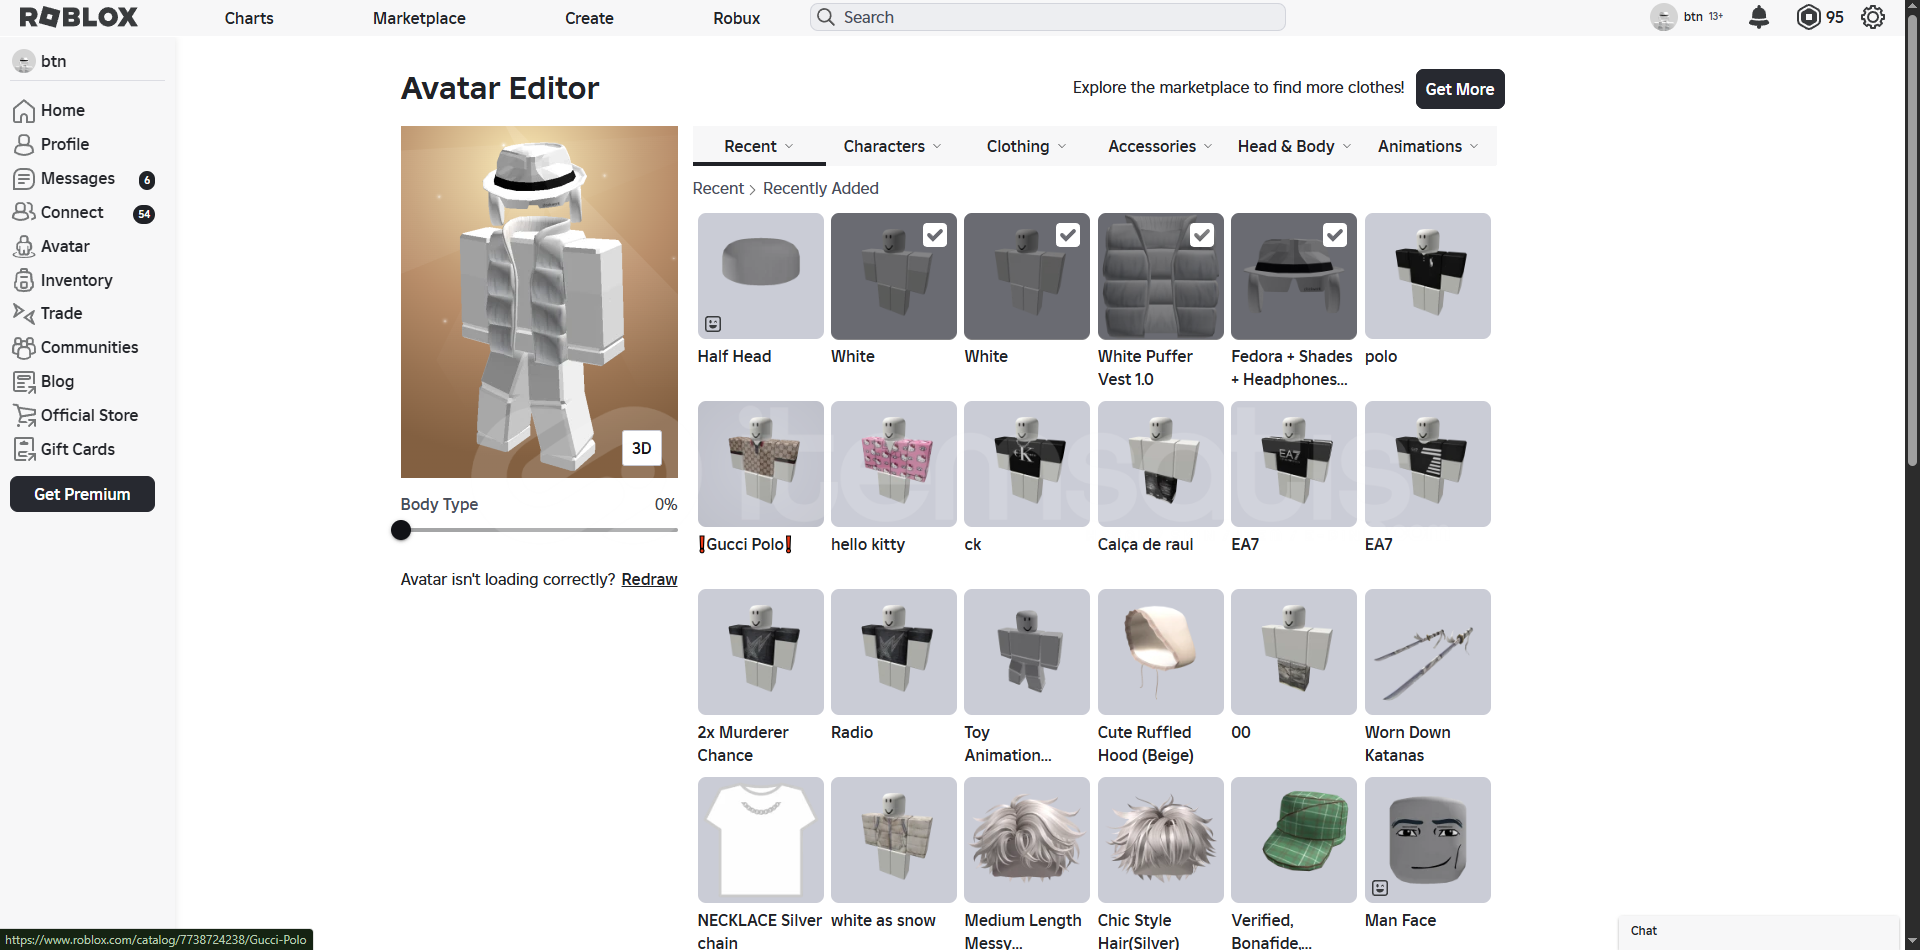Viewport: 1920px width, 950px height.
Task: Click the Body Type slider handle
Action: [x=401, y=530]
